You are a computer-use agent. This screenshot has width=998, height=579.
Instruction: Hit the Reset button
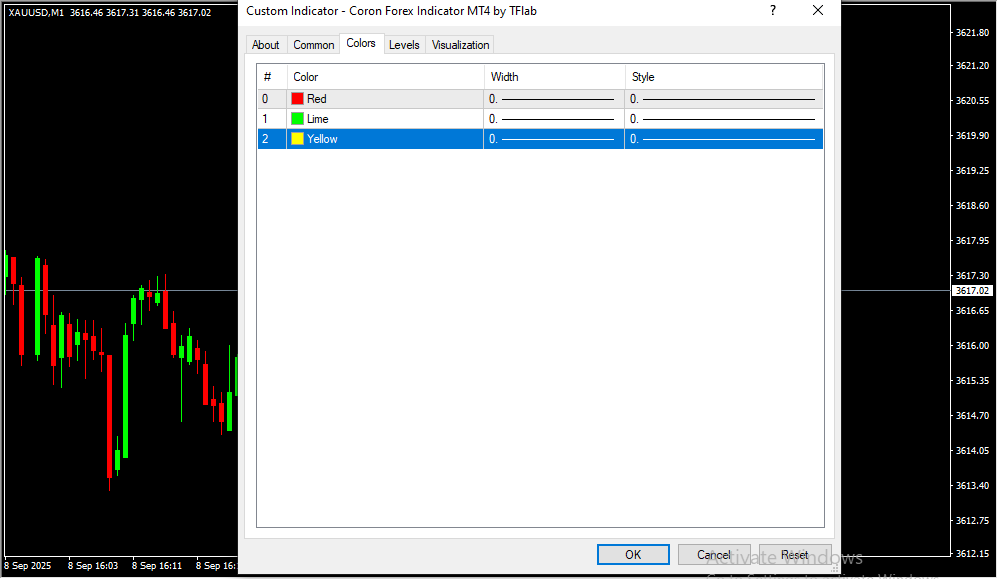pos(795,555)
